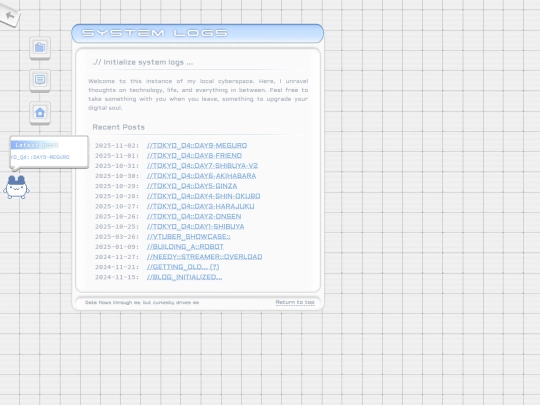The height and width of the screenshot is (405, 540).
Task: Open //BLOG_INITIALIZED... post
Action: pos(185,277)
